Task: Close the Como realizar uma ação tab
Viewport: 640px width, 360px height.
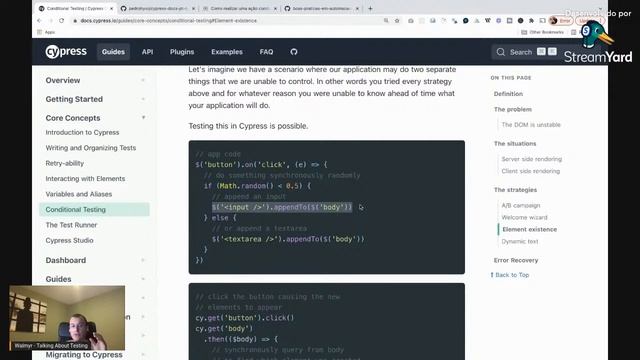Action: [x=276, y=8]
